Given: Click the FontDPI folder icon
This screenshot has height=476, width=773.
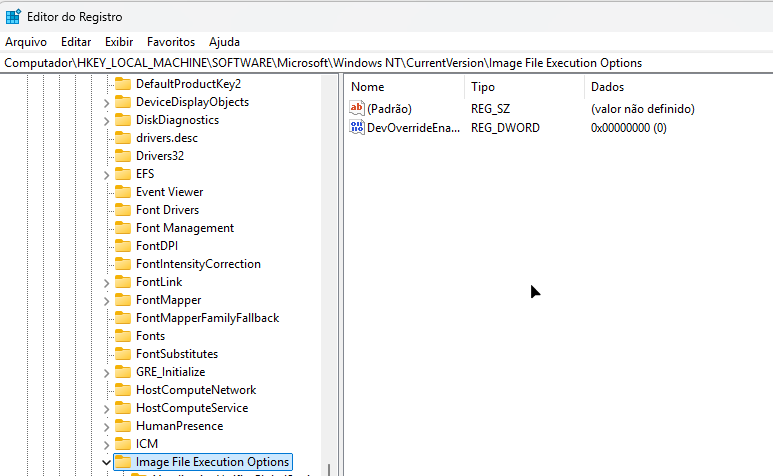Looking at the screenshot, I should click(123, 246).
